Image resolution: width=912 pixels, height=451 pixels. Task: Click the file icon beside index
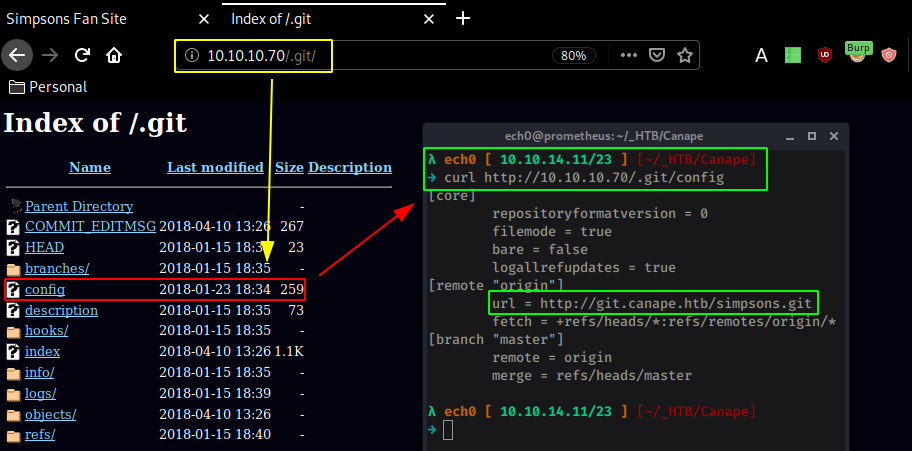(x=13, y=351)
